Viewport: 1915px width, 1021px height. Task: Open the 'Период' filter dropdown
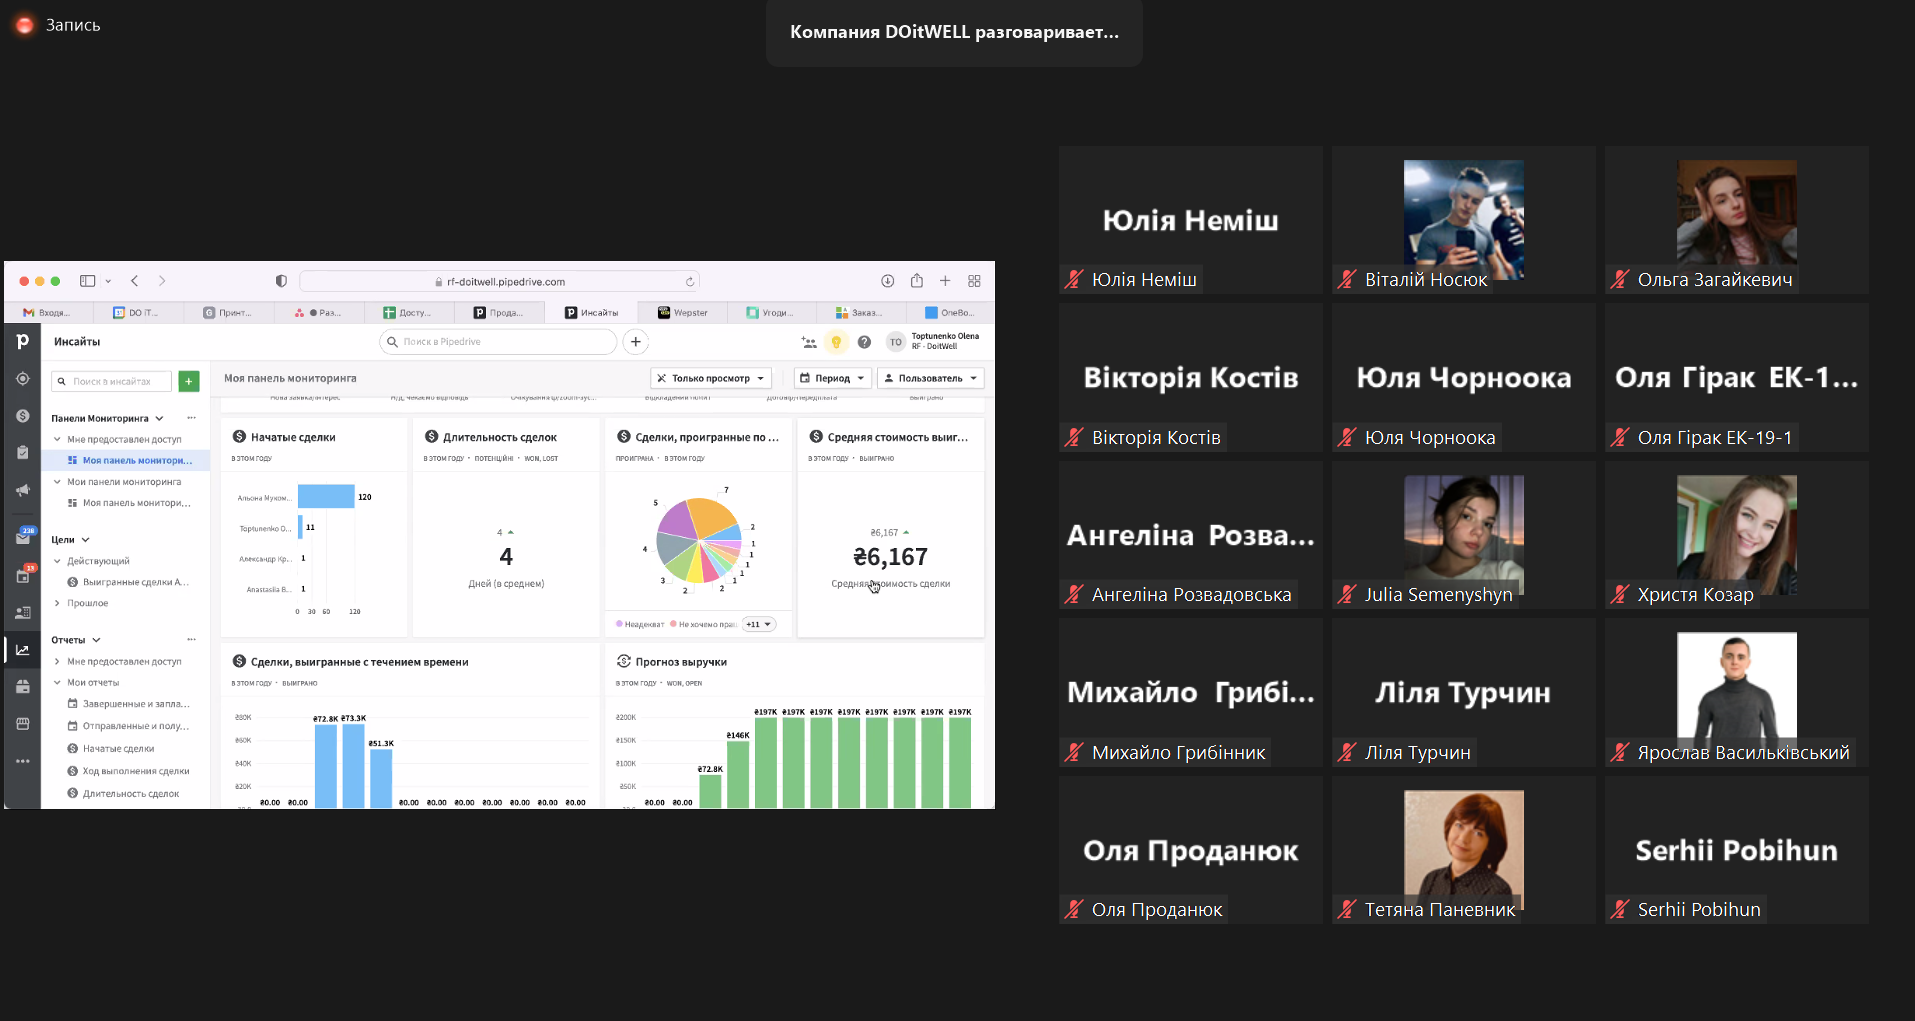click(832, 378)
